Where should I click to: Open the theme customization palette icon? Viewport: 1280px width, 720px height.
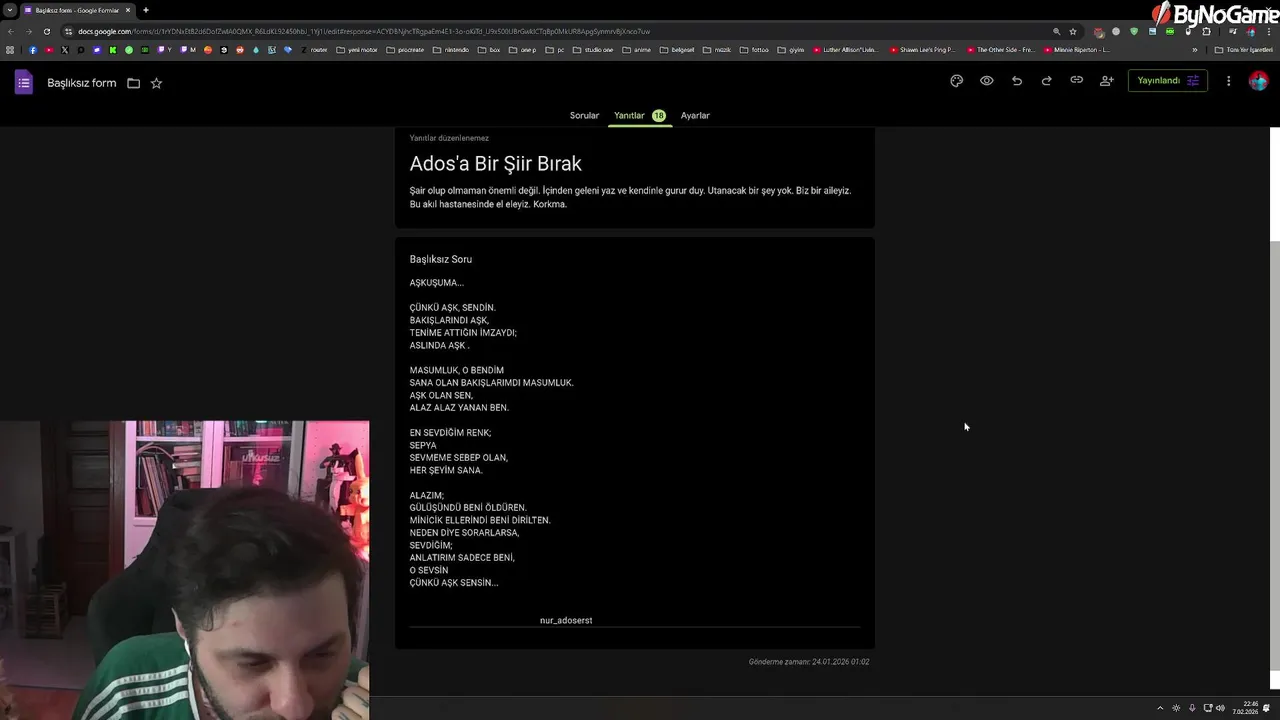[x=957, y=81]
